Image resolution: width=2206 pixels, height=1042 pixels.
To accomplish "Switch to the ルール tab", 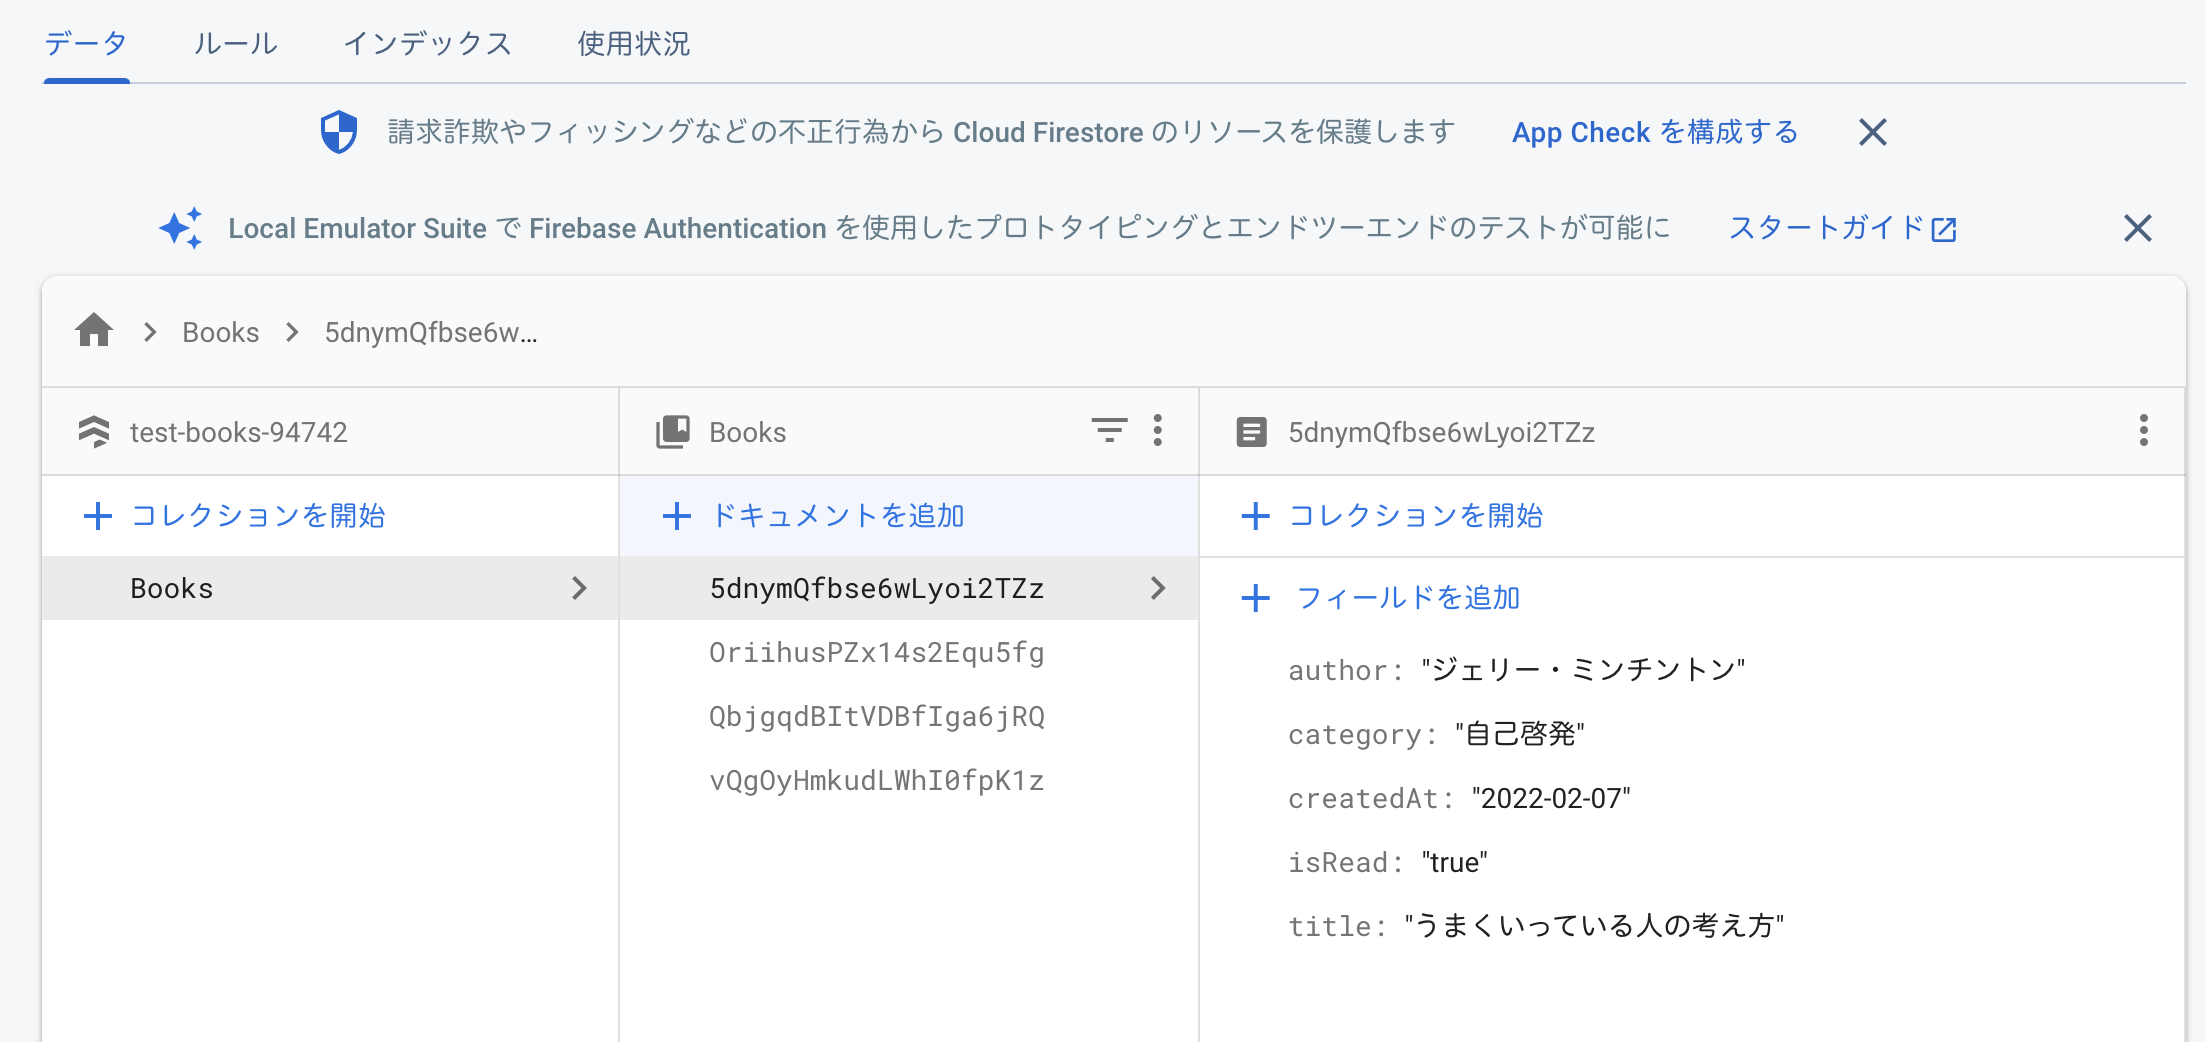I will [235, 43].
